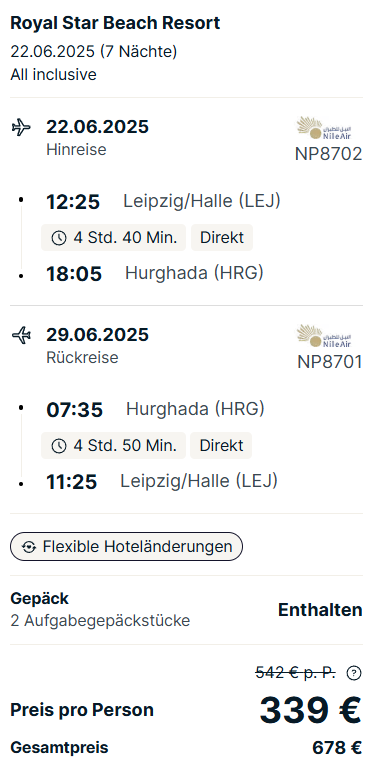Click the clock icon beside 4 Std. 40 Min.
This screenshot has height=777, width=373.
click(59, 238)
